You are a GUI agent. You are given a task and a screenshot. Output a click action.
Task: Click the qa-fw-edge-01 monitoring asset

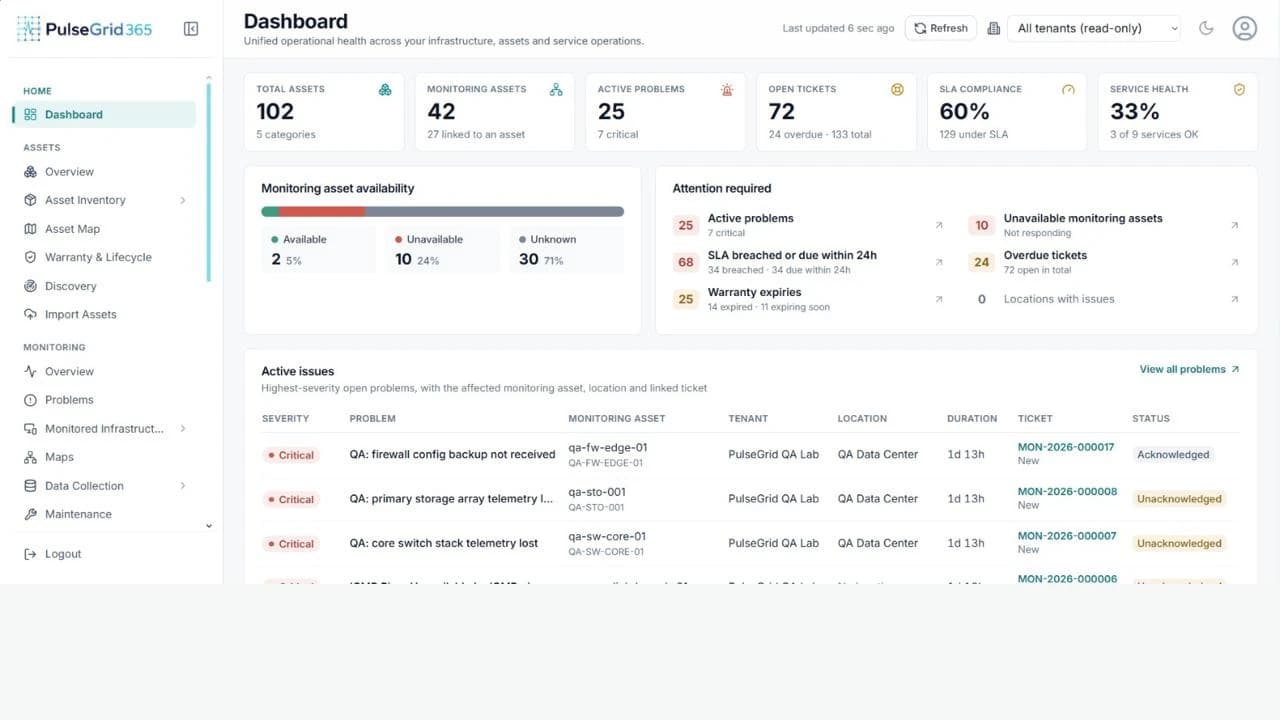(x=607, y=447)
